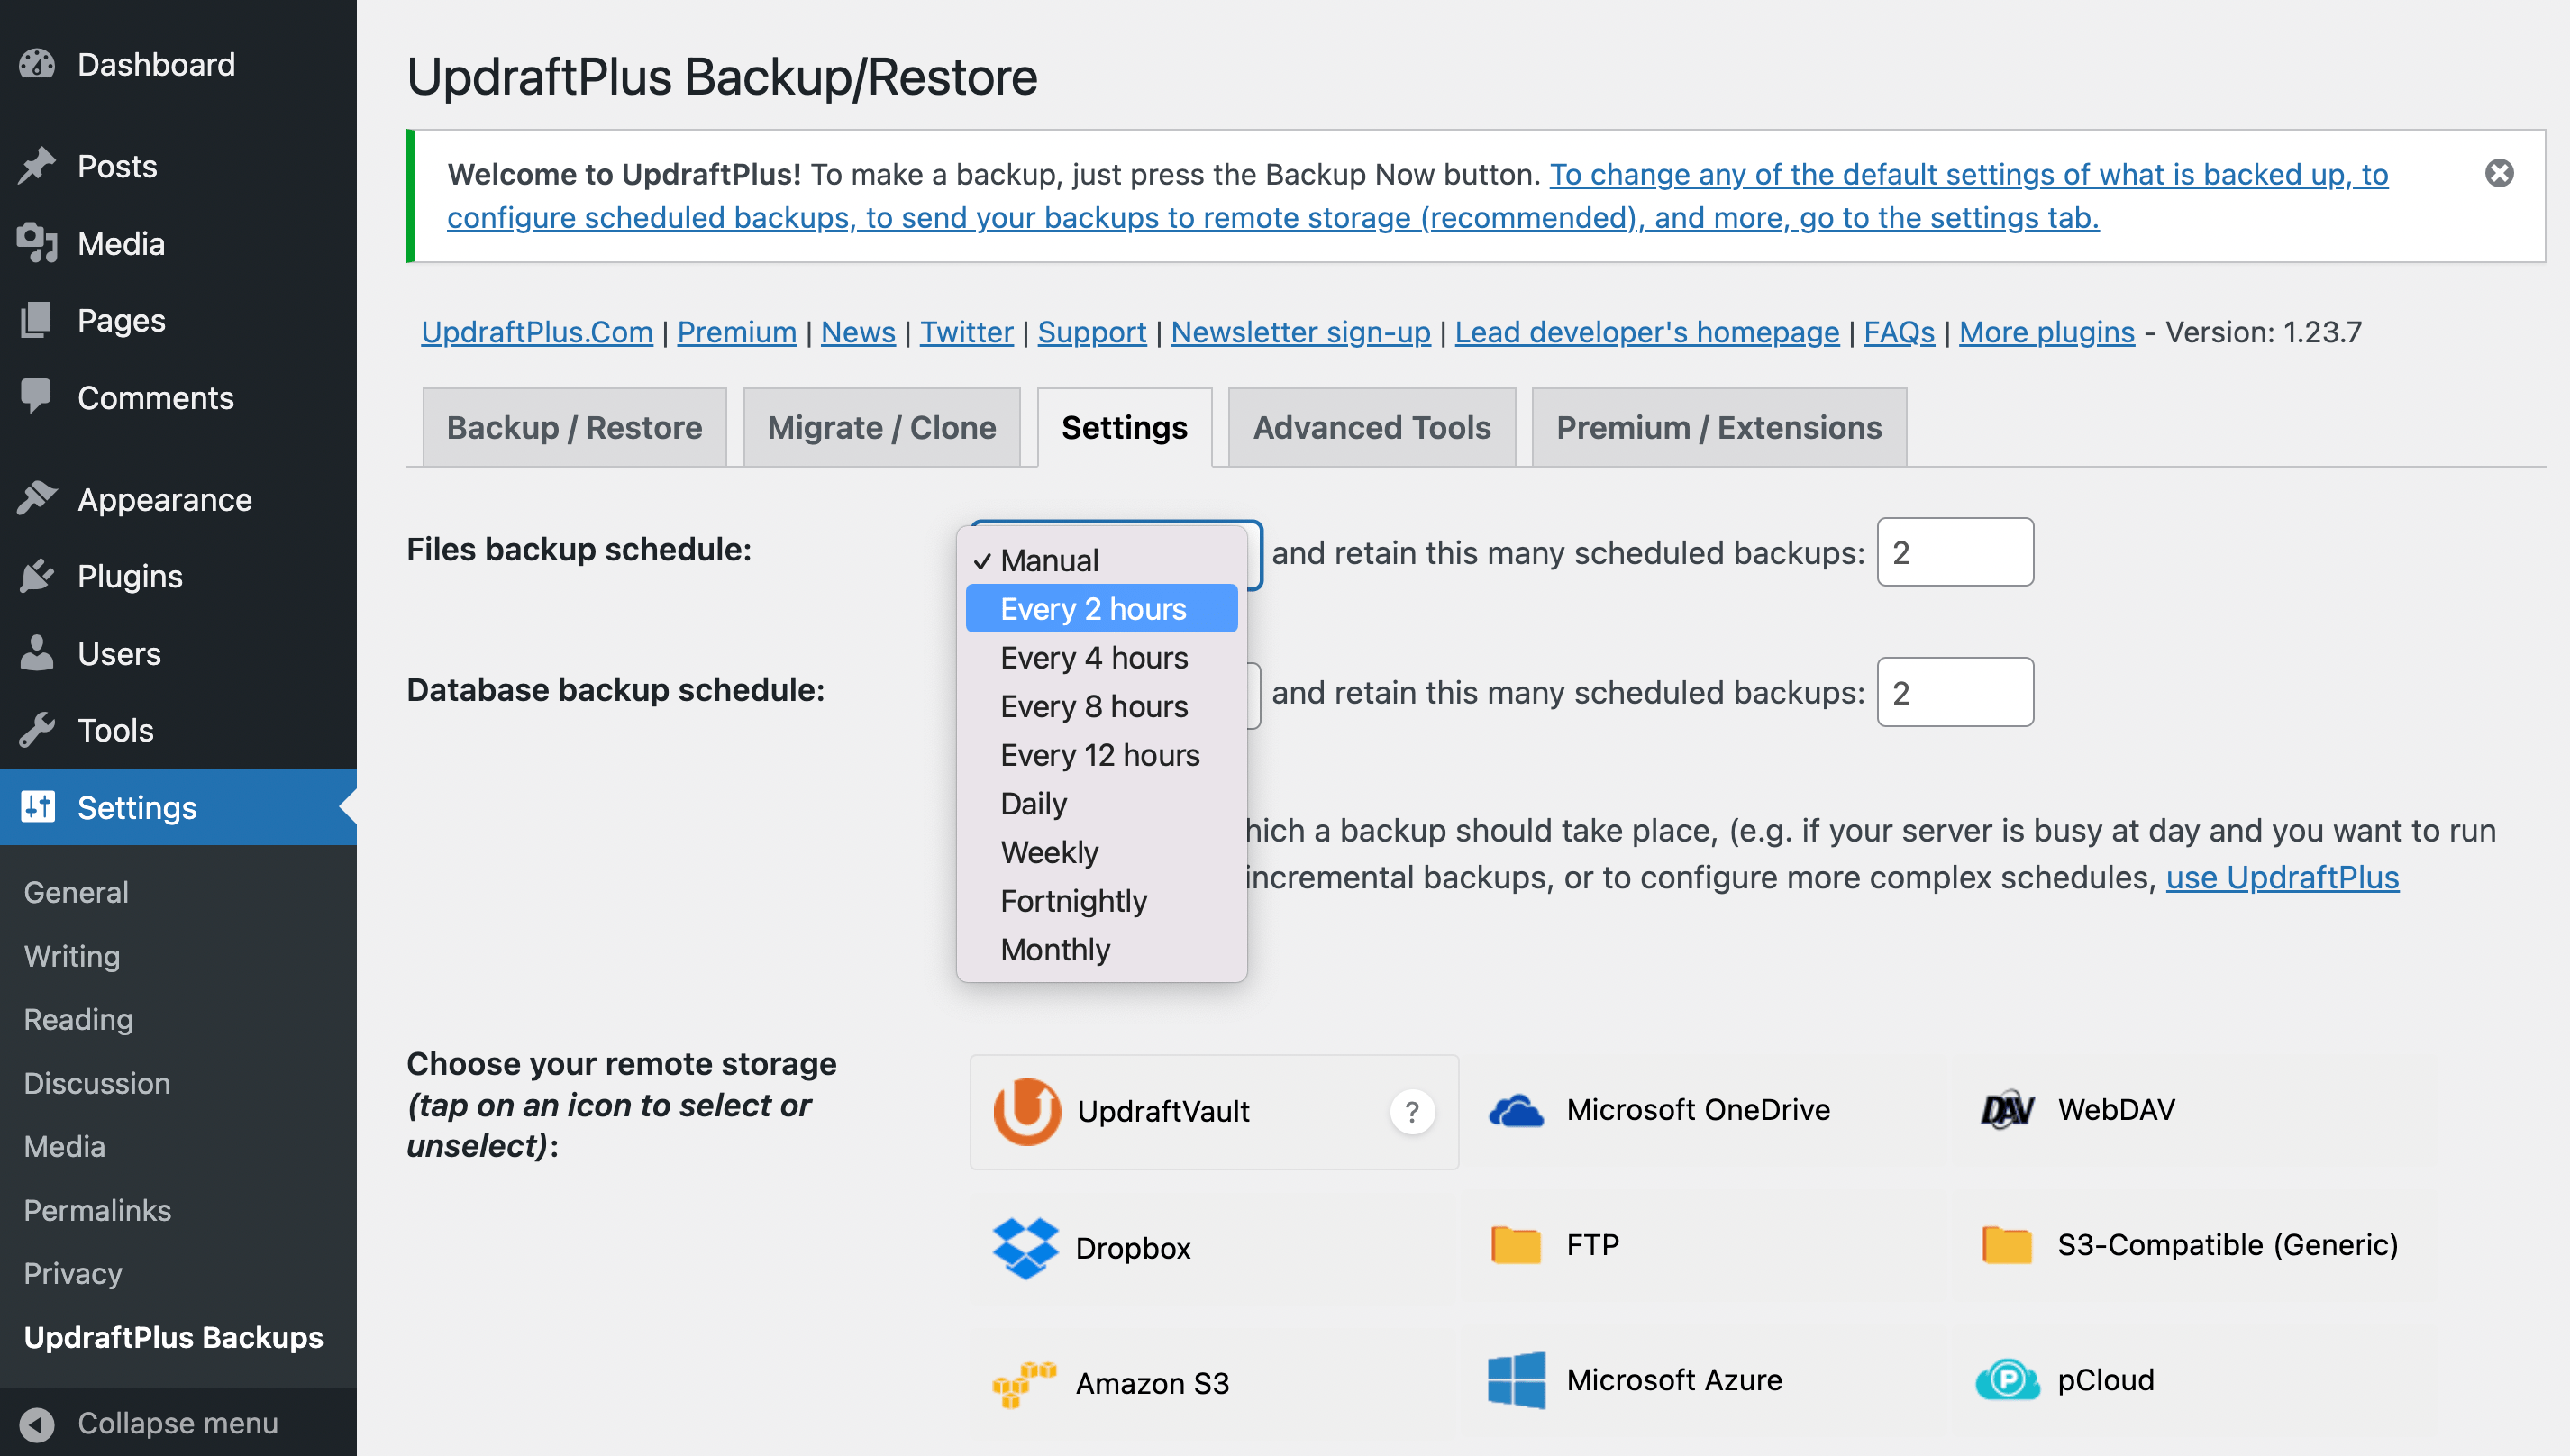
Task: Open the Advanced Tools tab
Action: point(1371,427)
